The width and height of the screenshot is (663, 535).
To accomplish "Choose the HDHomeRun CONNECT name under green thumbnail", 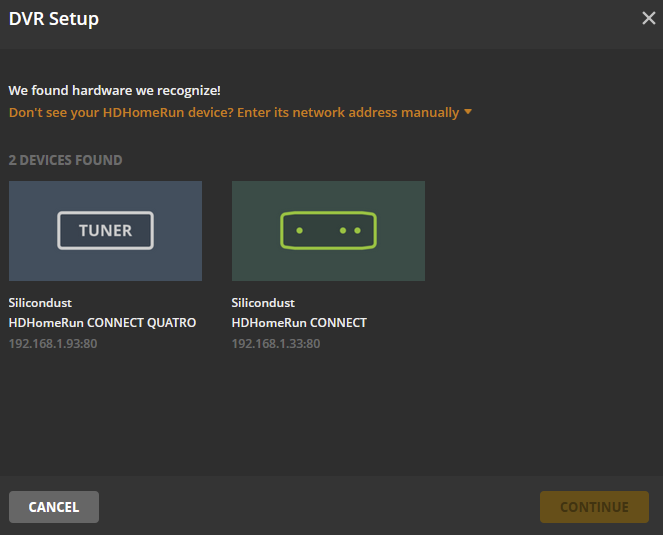I will pos(299,323).
